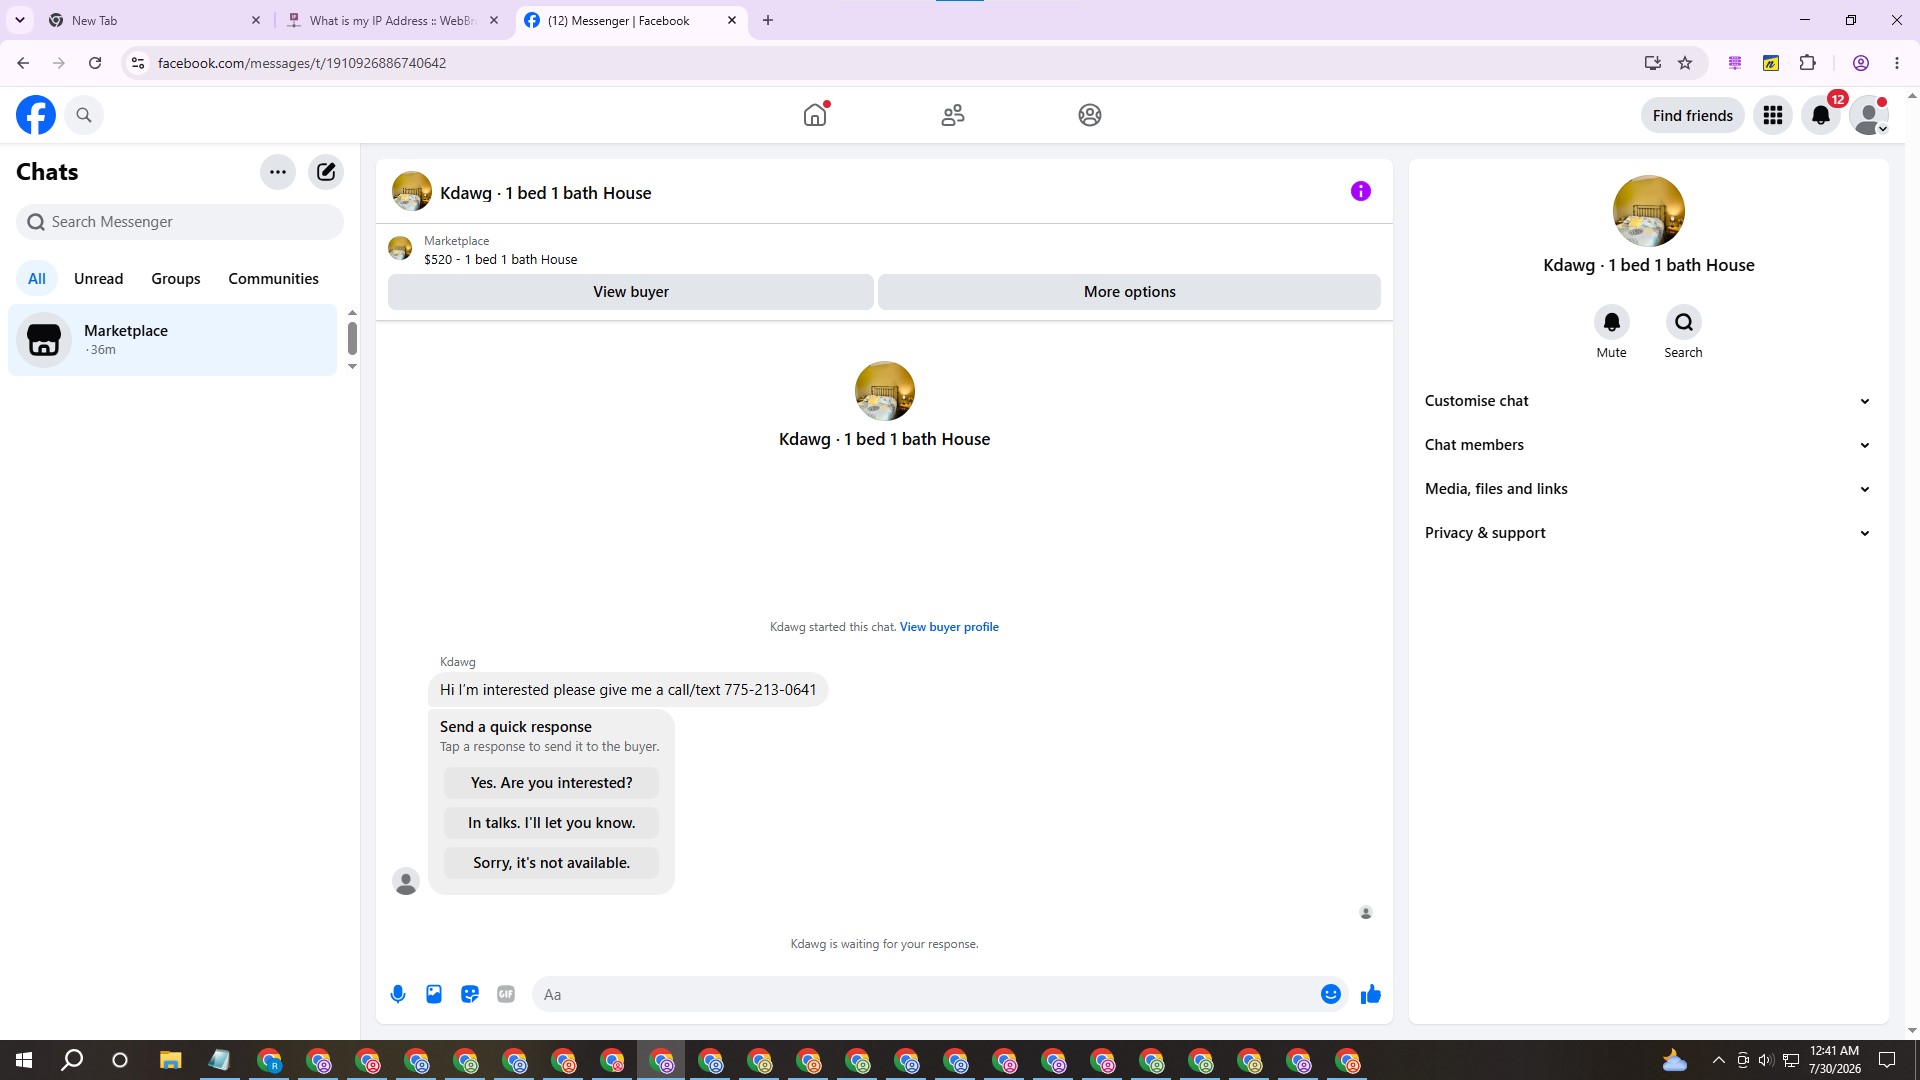
Task: Select the Unread chats filter
Action: (x=99, y=279)
